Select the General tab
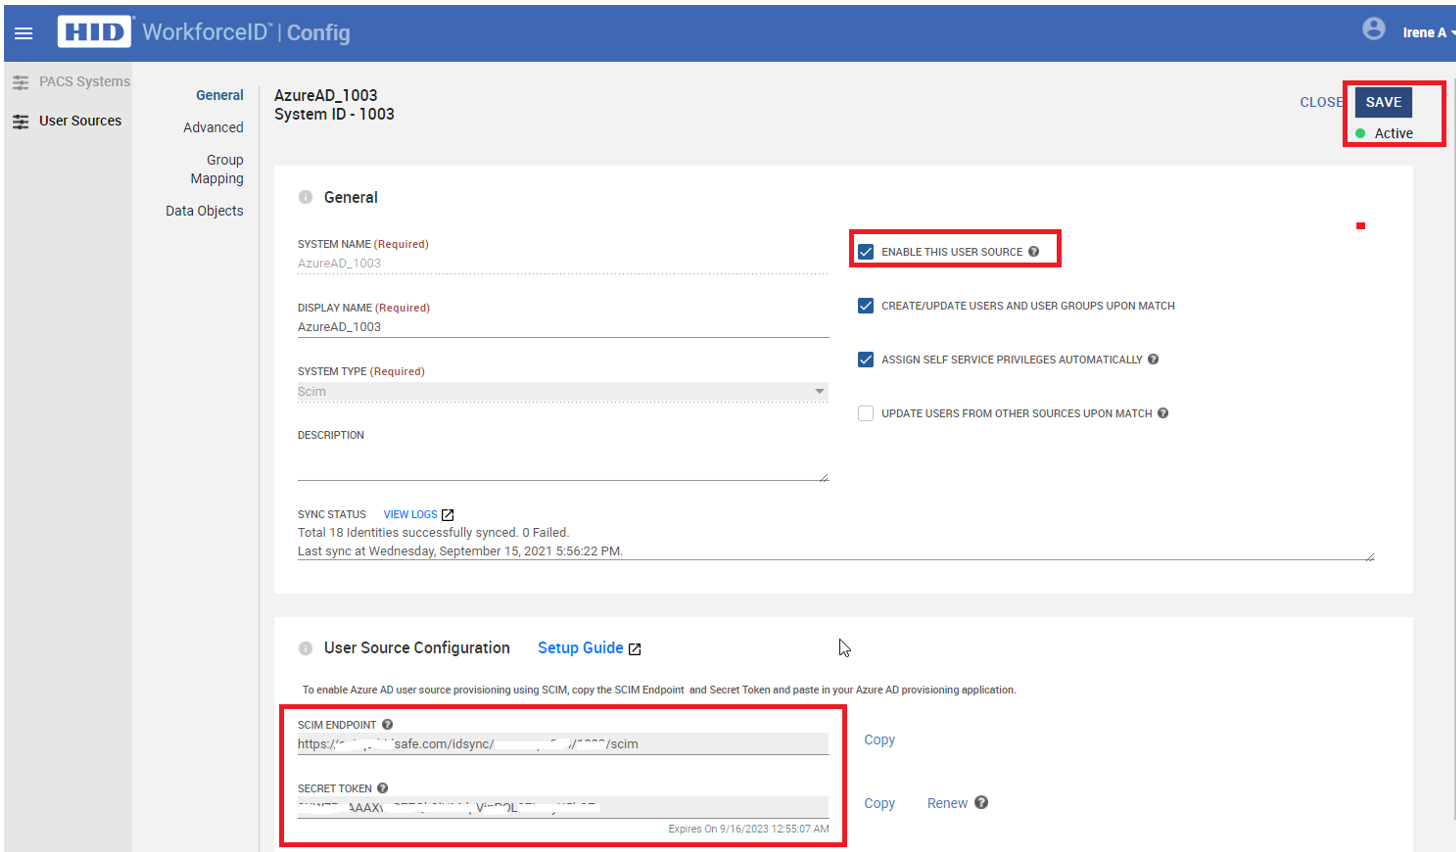The height and width of the screenshot is (852, 1456). [x=219, y=95]
